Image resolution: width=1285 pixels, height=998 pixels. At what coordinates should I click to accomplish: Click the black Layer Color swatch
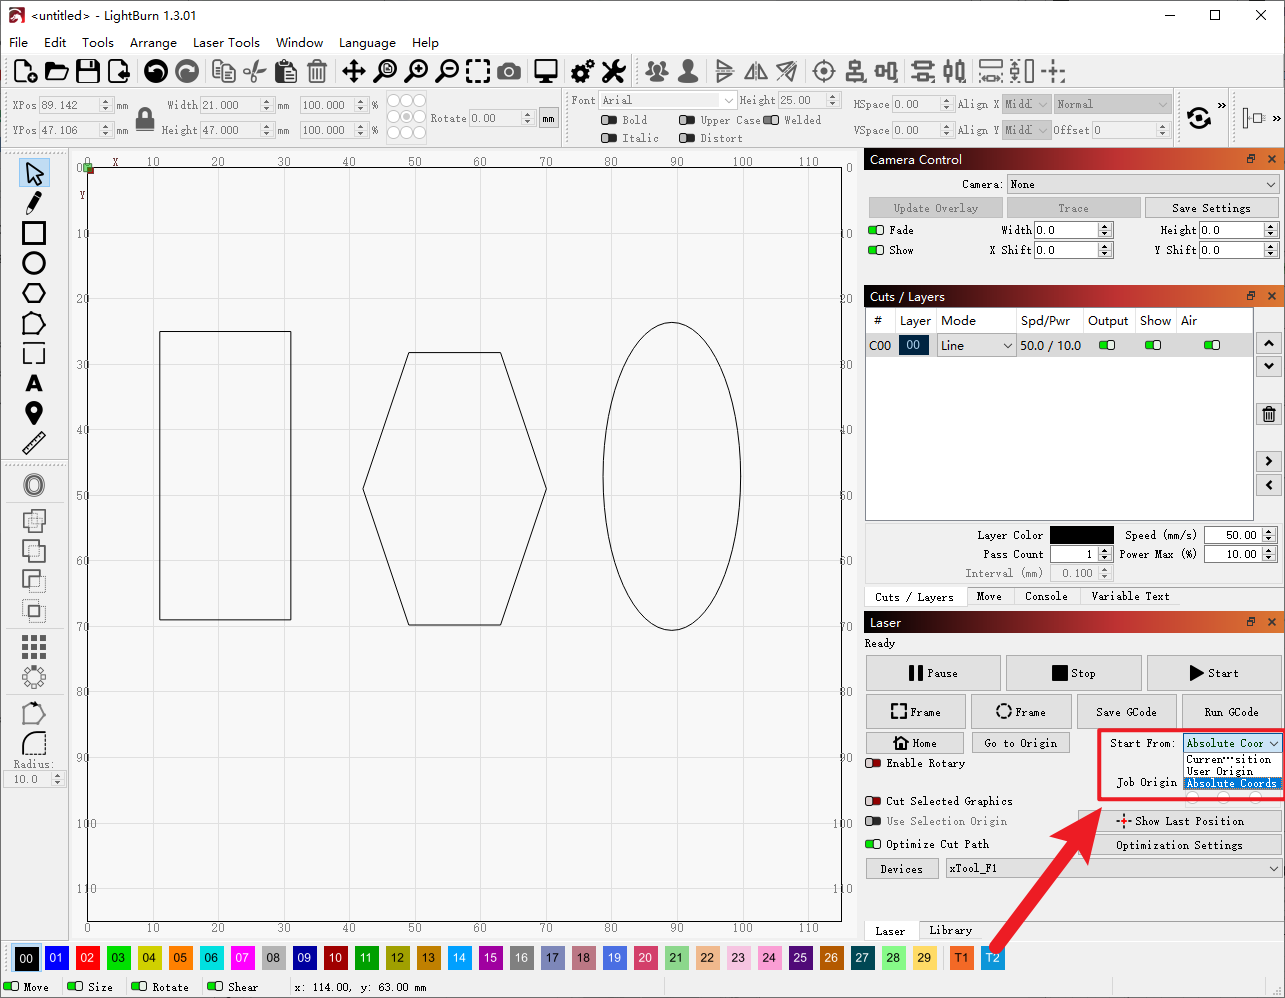[x=1081, y=535]
